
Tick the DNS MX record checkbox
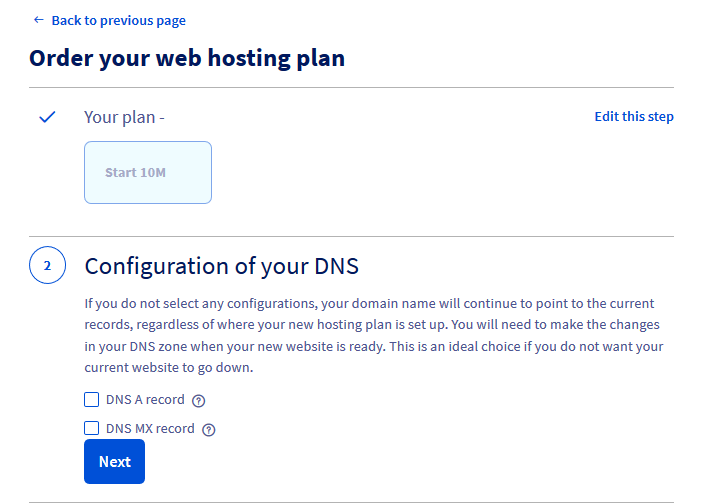tap(92, 429)
